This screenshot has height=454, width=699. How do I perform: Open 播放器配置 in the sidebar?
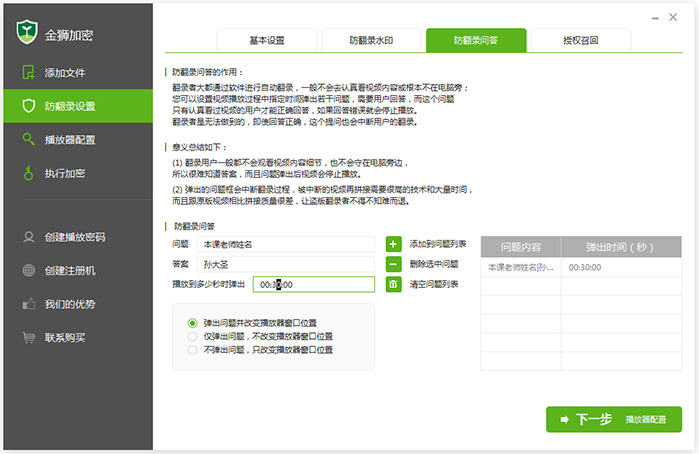(x=78, y=140)
